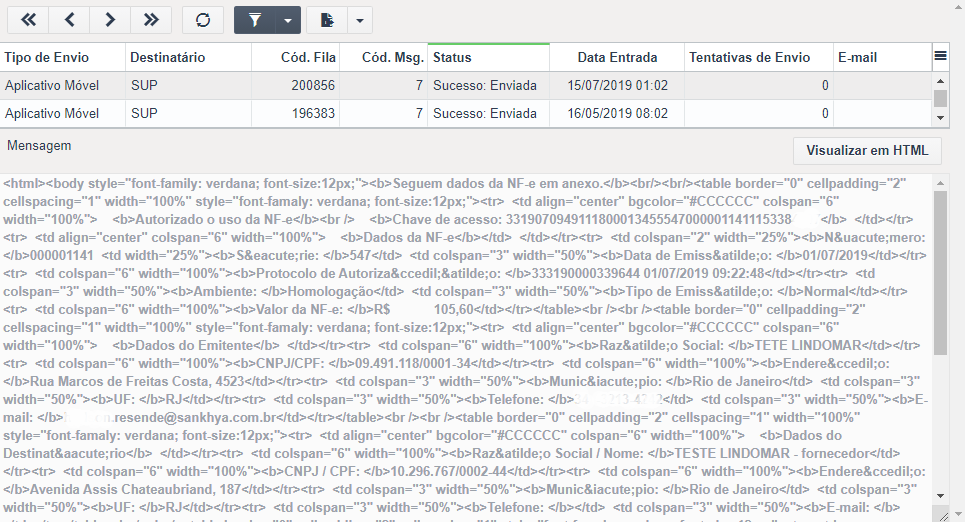Sort by Destinatário column header

pos(188,57)
